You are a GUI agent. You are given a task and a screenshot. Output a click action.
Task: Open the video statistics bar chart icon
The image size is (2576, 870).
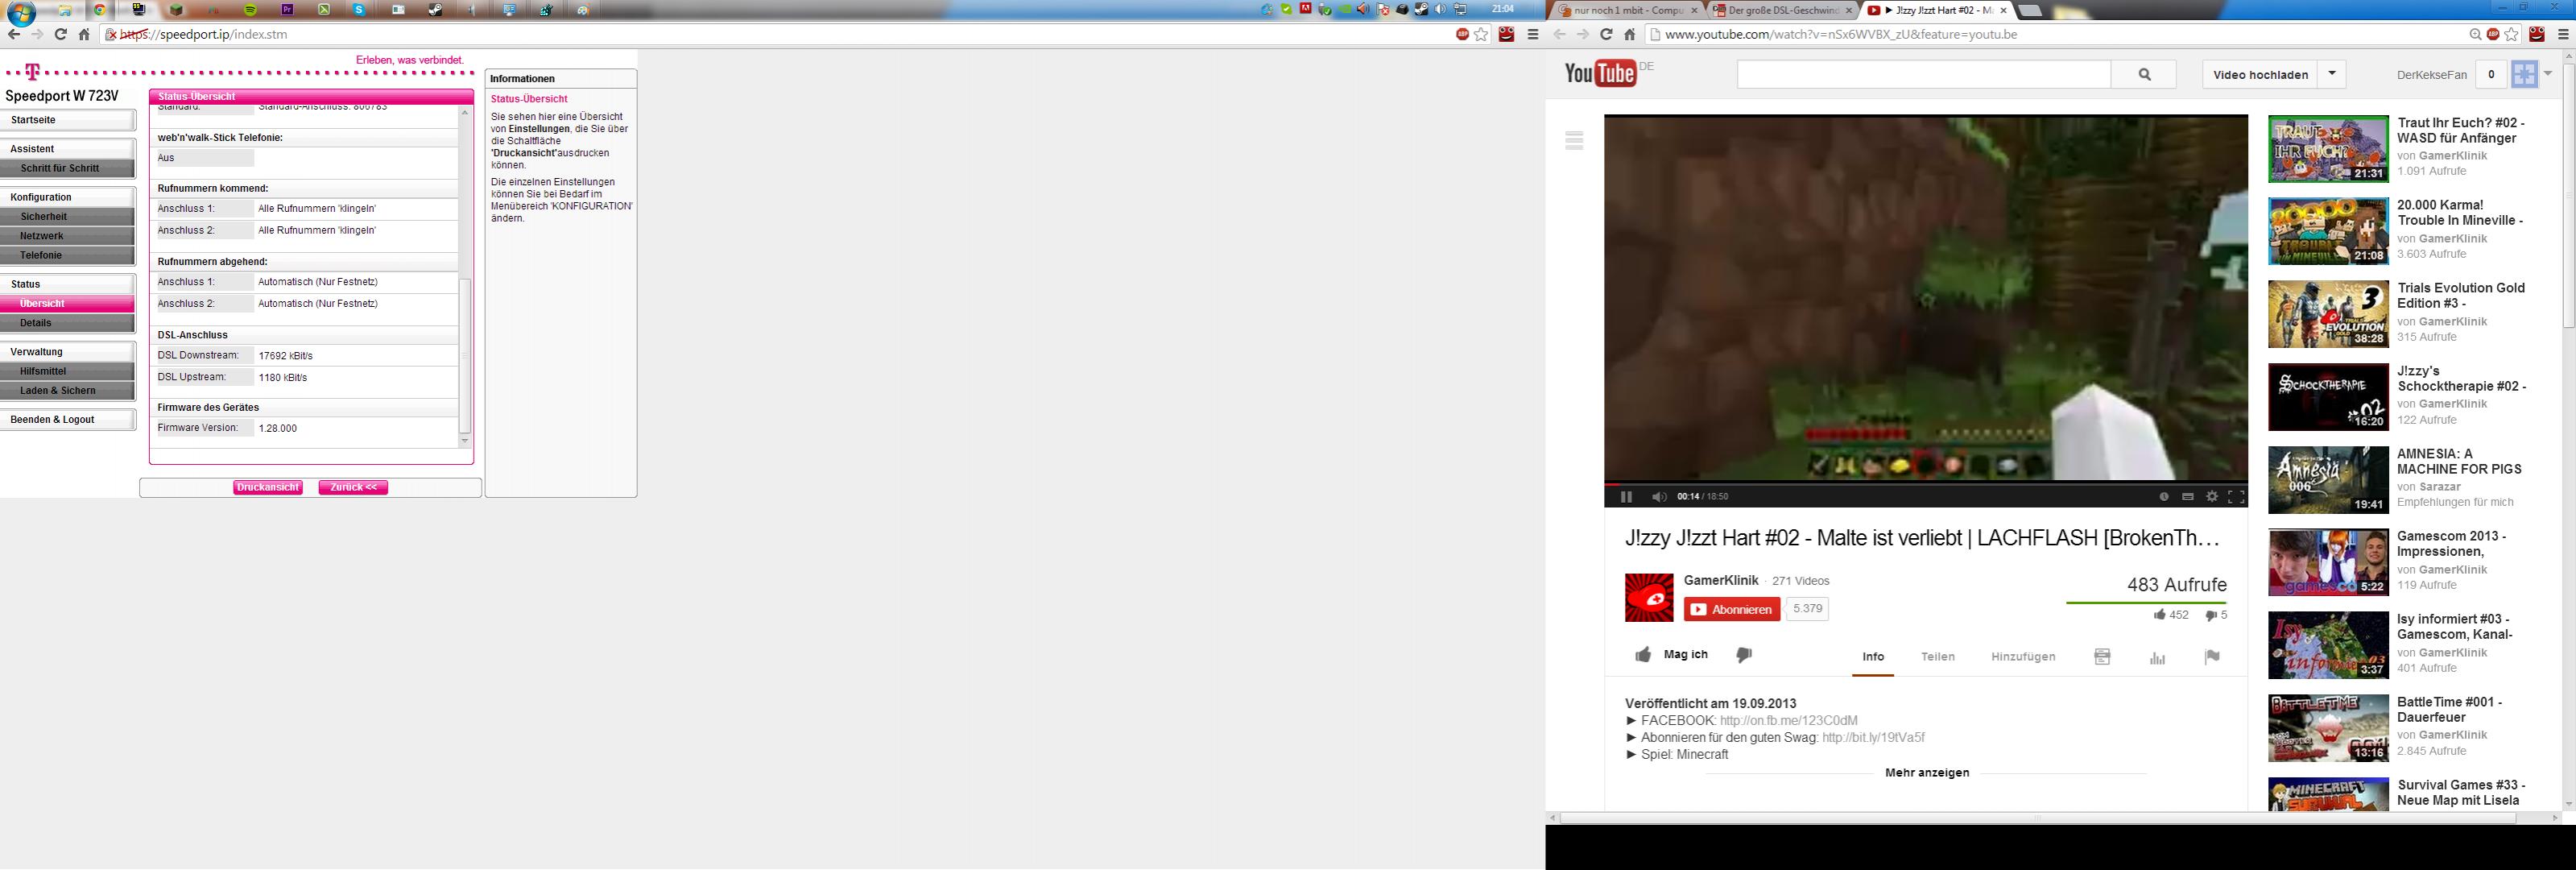pyautogui.click(x=2157, y=657)
